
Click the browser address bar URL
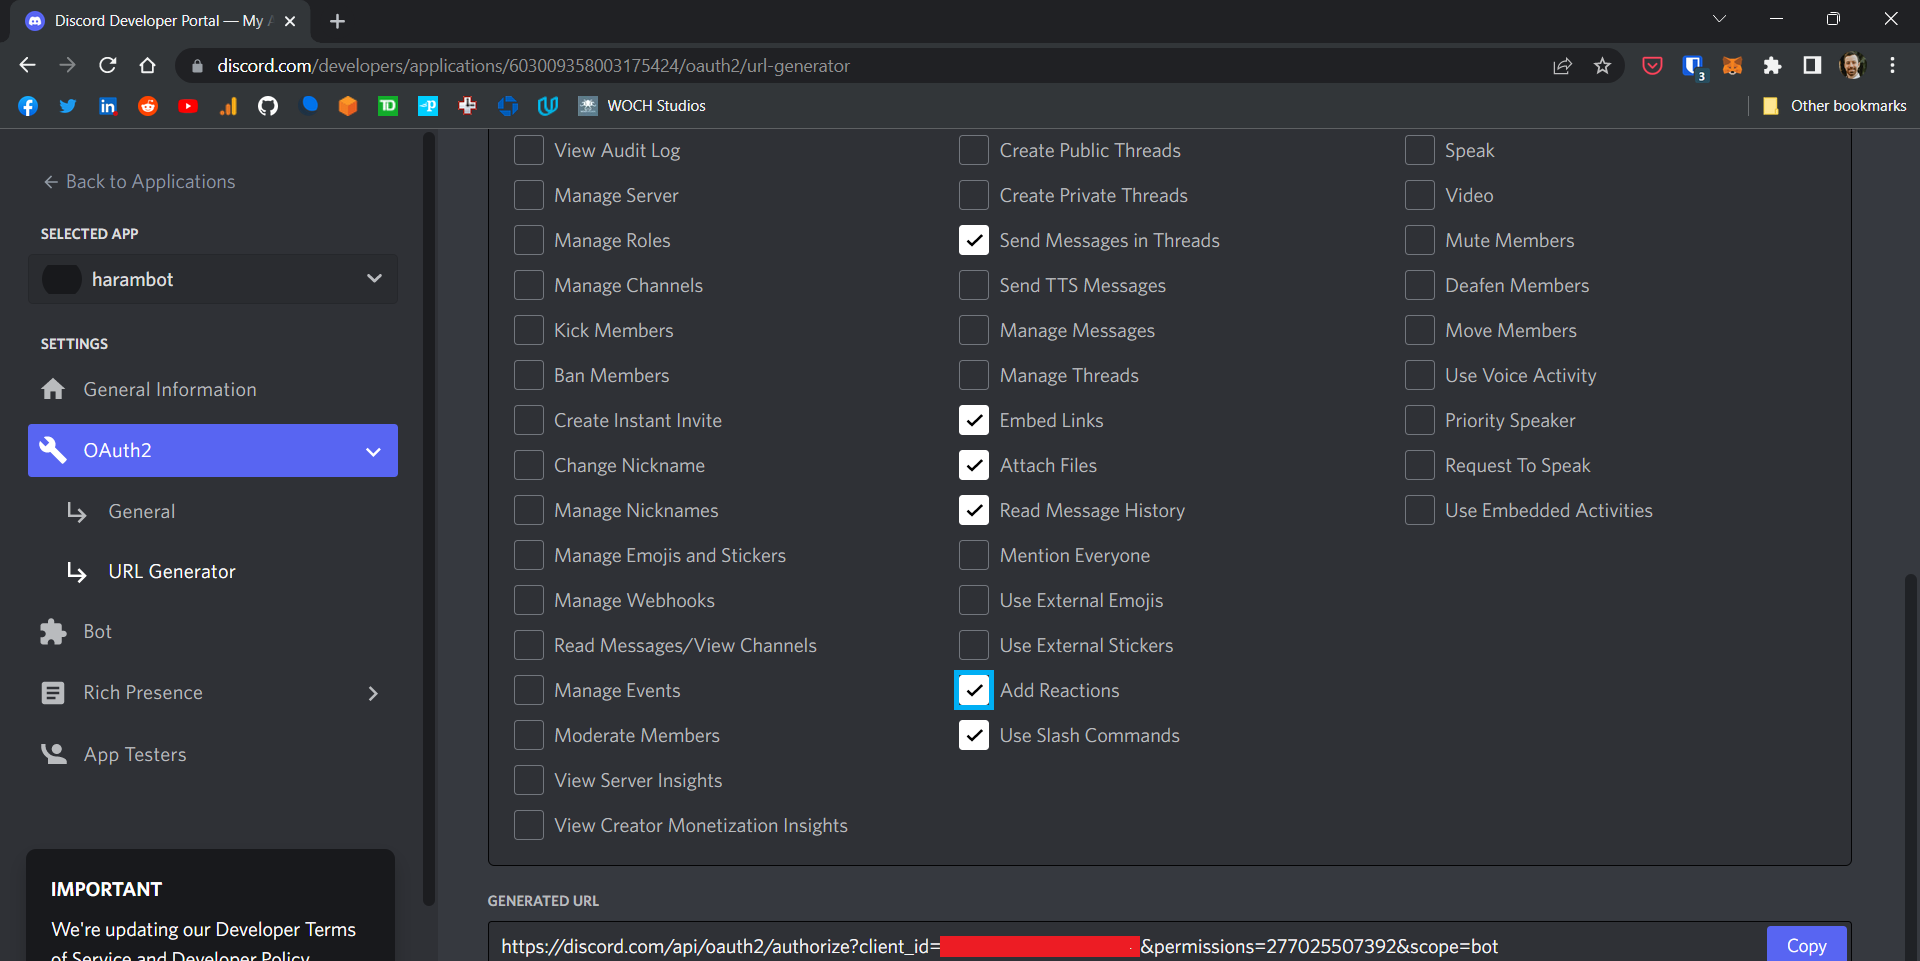[x=533, y=66]
